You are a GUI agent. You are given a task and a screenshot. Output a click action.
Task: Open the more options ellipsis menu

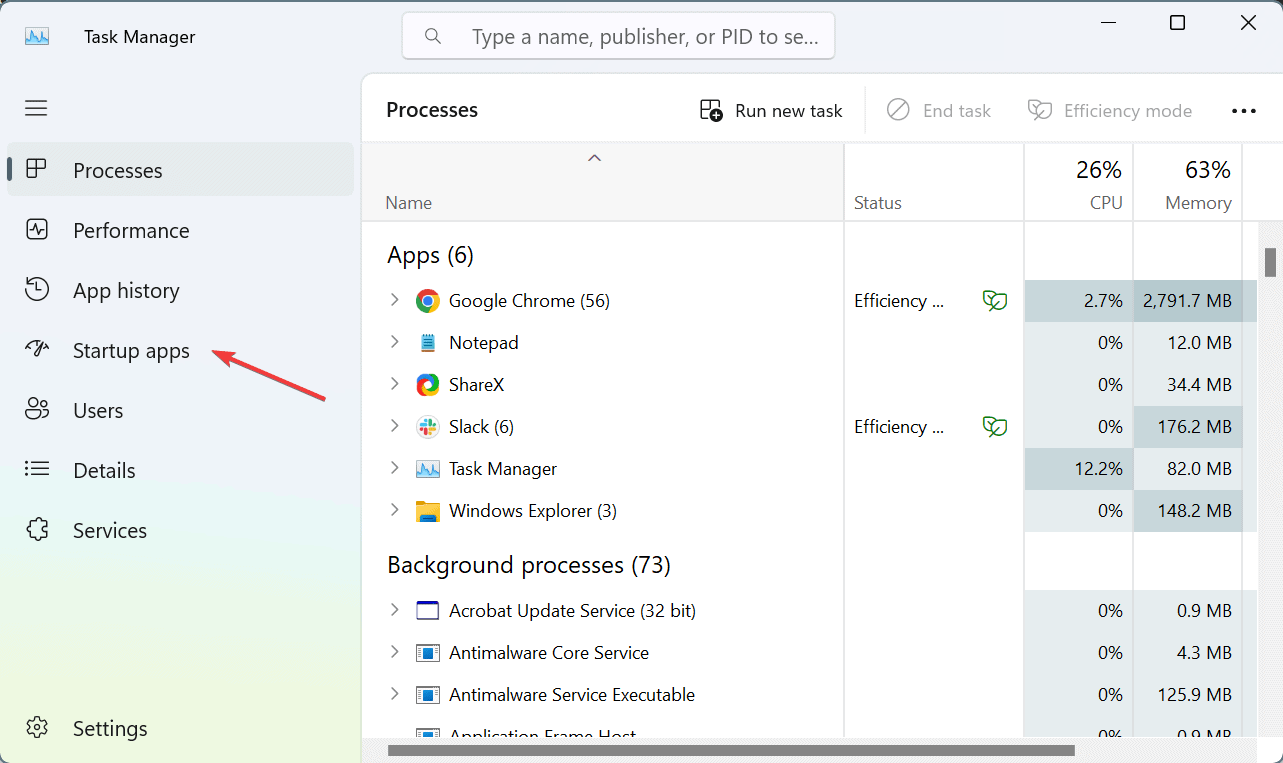pyautogui.click(x=1243, y=110)
